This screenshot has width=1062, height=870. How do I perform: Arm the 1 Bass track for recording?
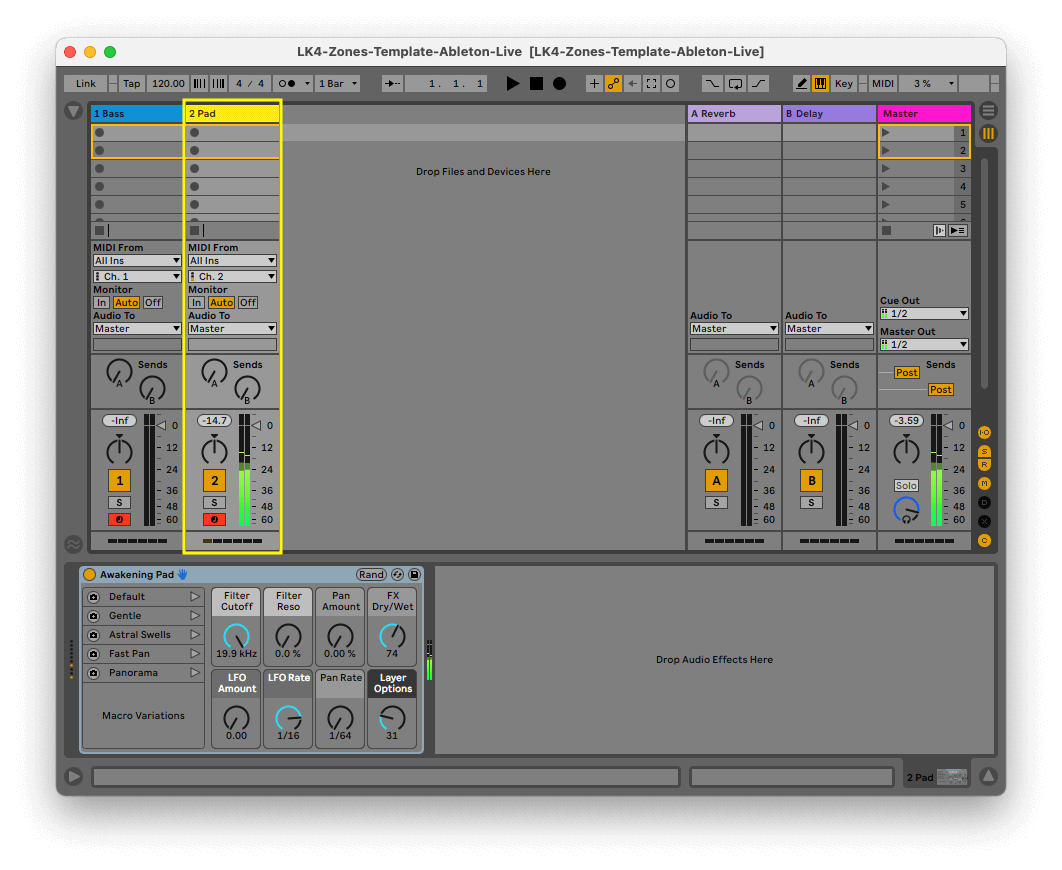(119, 519)
